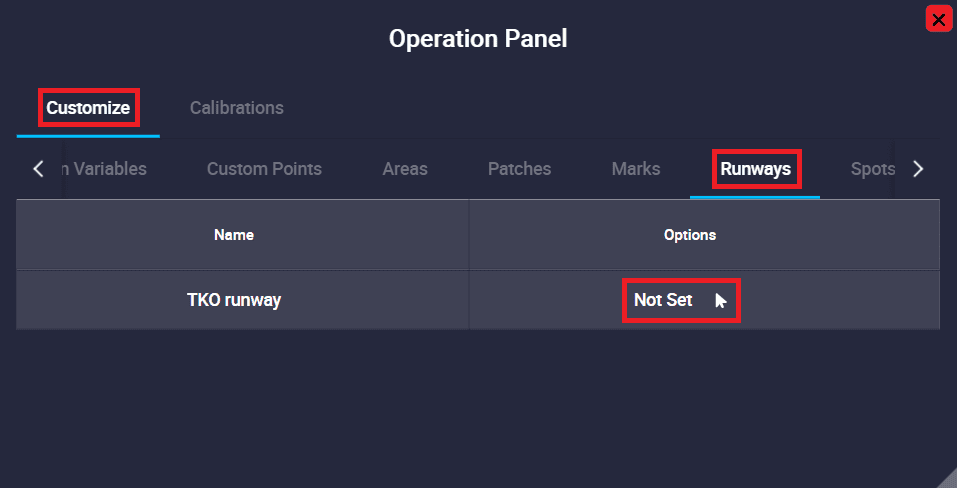The width and height of the screenshot is (957, 488).
Task: Open the partially visible Spots tab
Action: (873, 169)
